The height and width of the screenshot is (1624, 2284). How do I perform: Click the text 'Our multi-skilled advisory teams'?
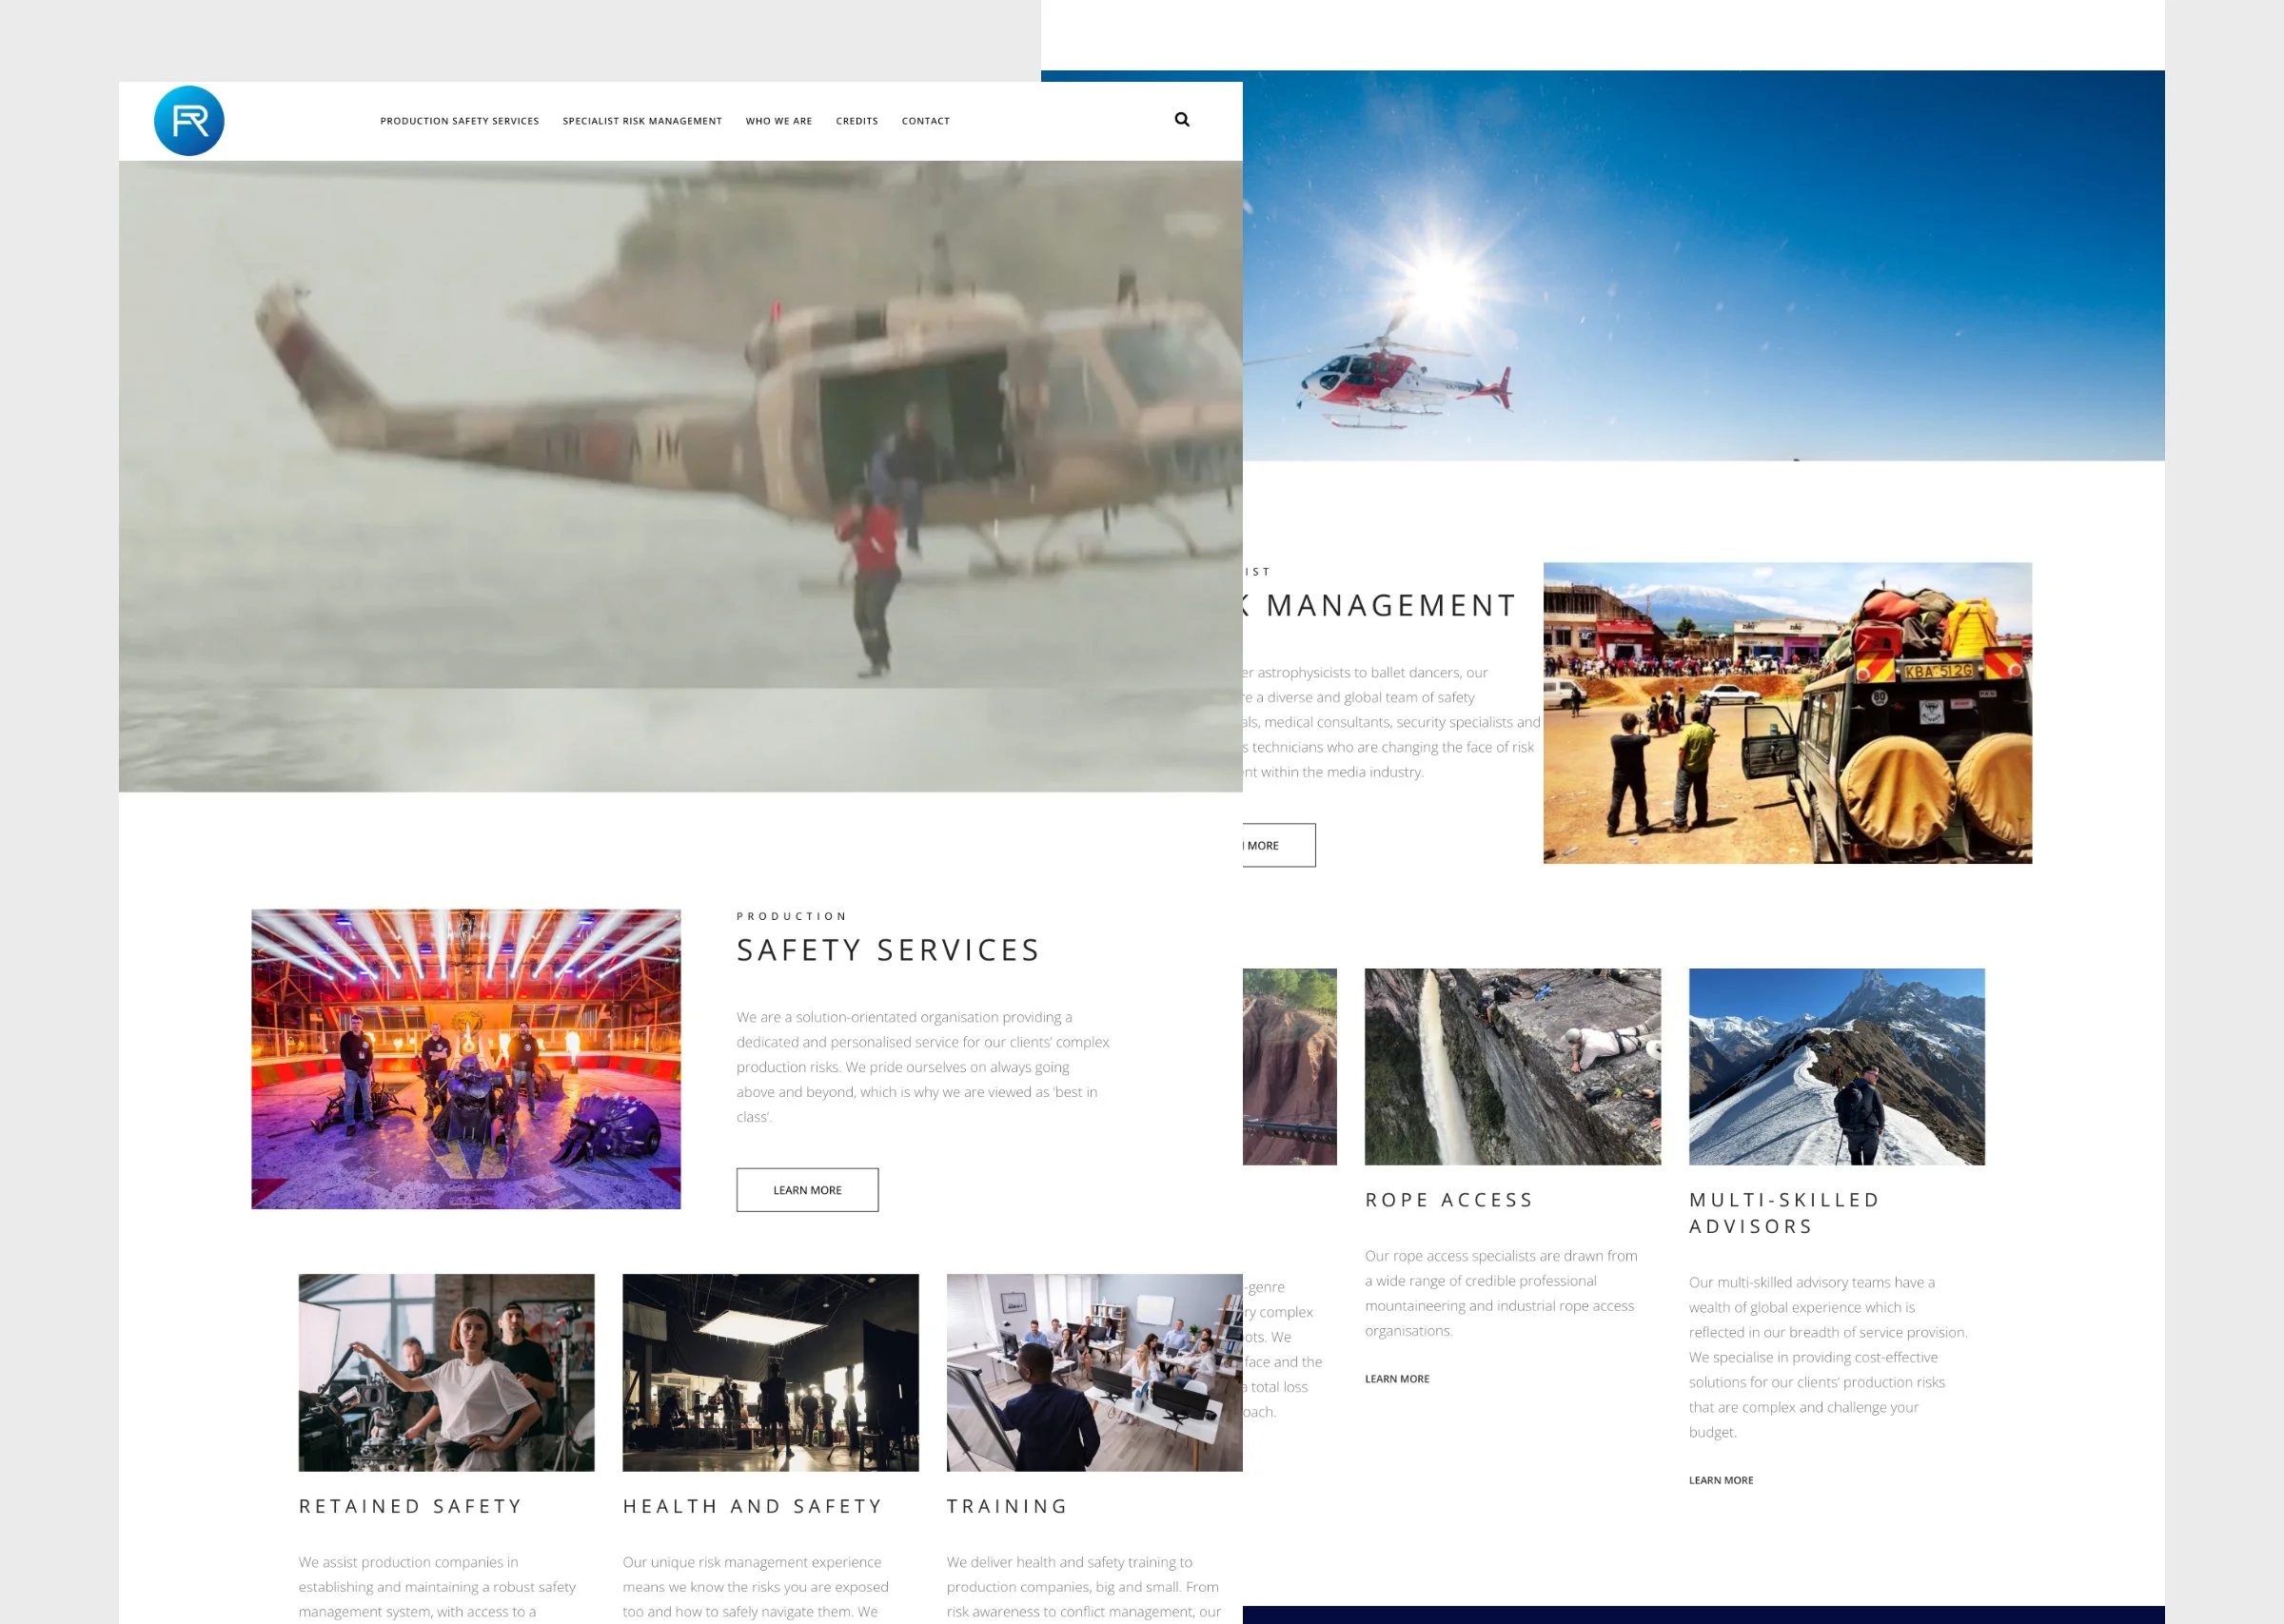tap(1828, 1357)
